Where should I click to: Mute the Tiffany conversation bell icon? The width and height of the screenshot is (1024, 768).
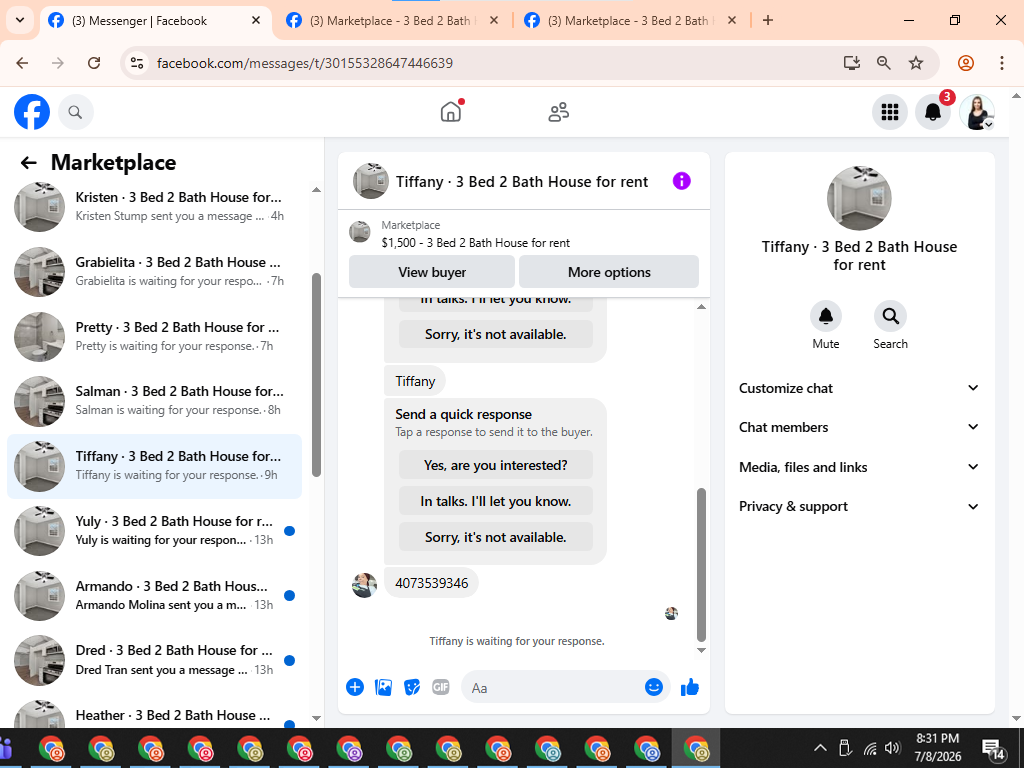click(x=825, y=316)
